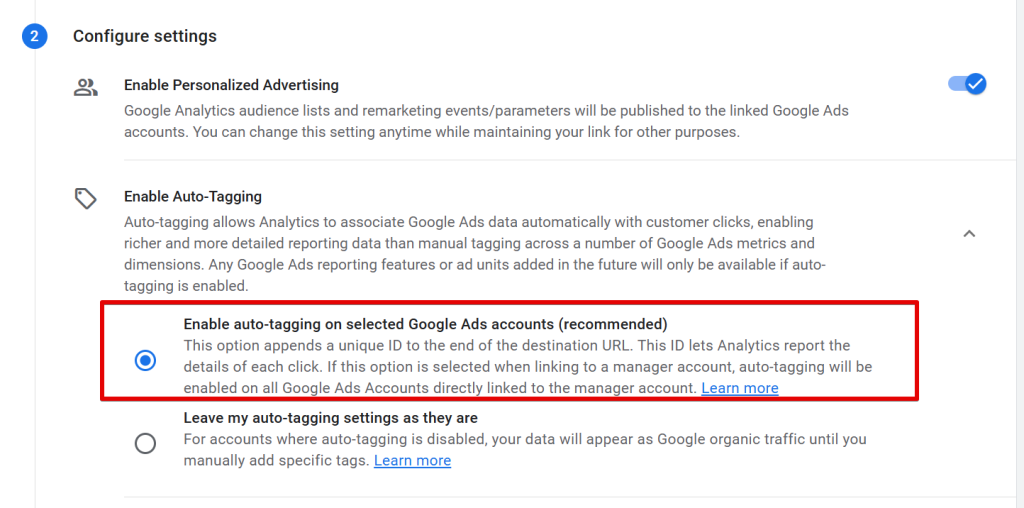Open Learn more link after manager account text
1024x508 pixels.
coord(740,389)
